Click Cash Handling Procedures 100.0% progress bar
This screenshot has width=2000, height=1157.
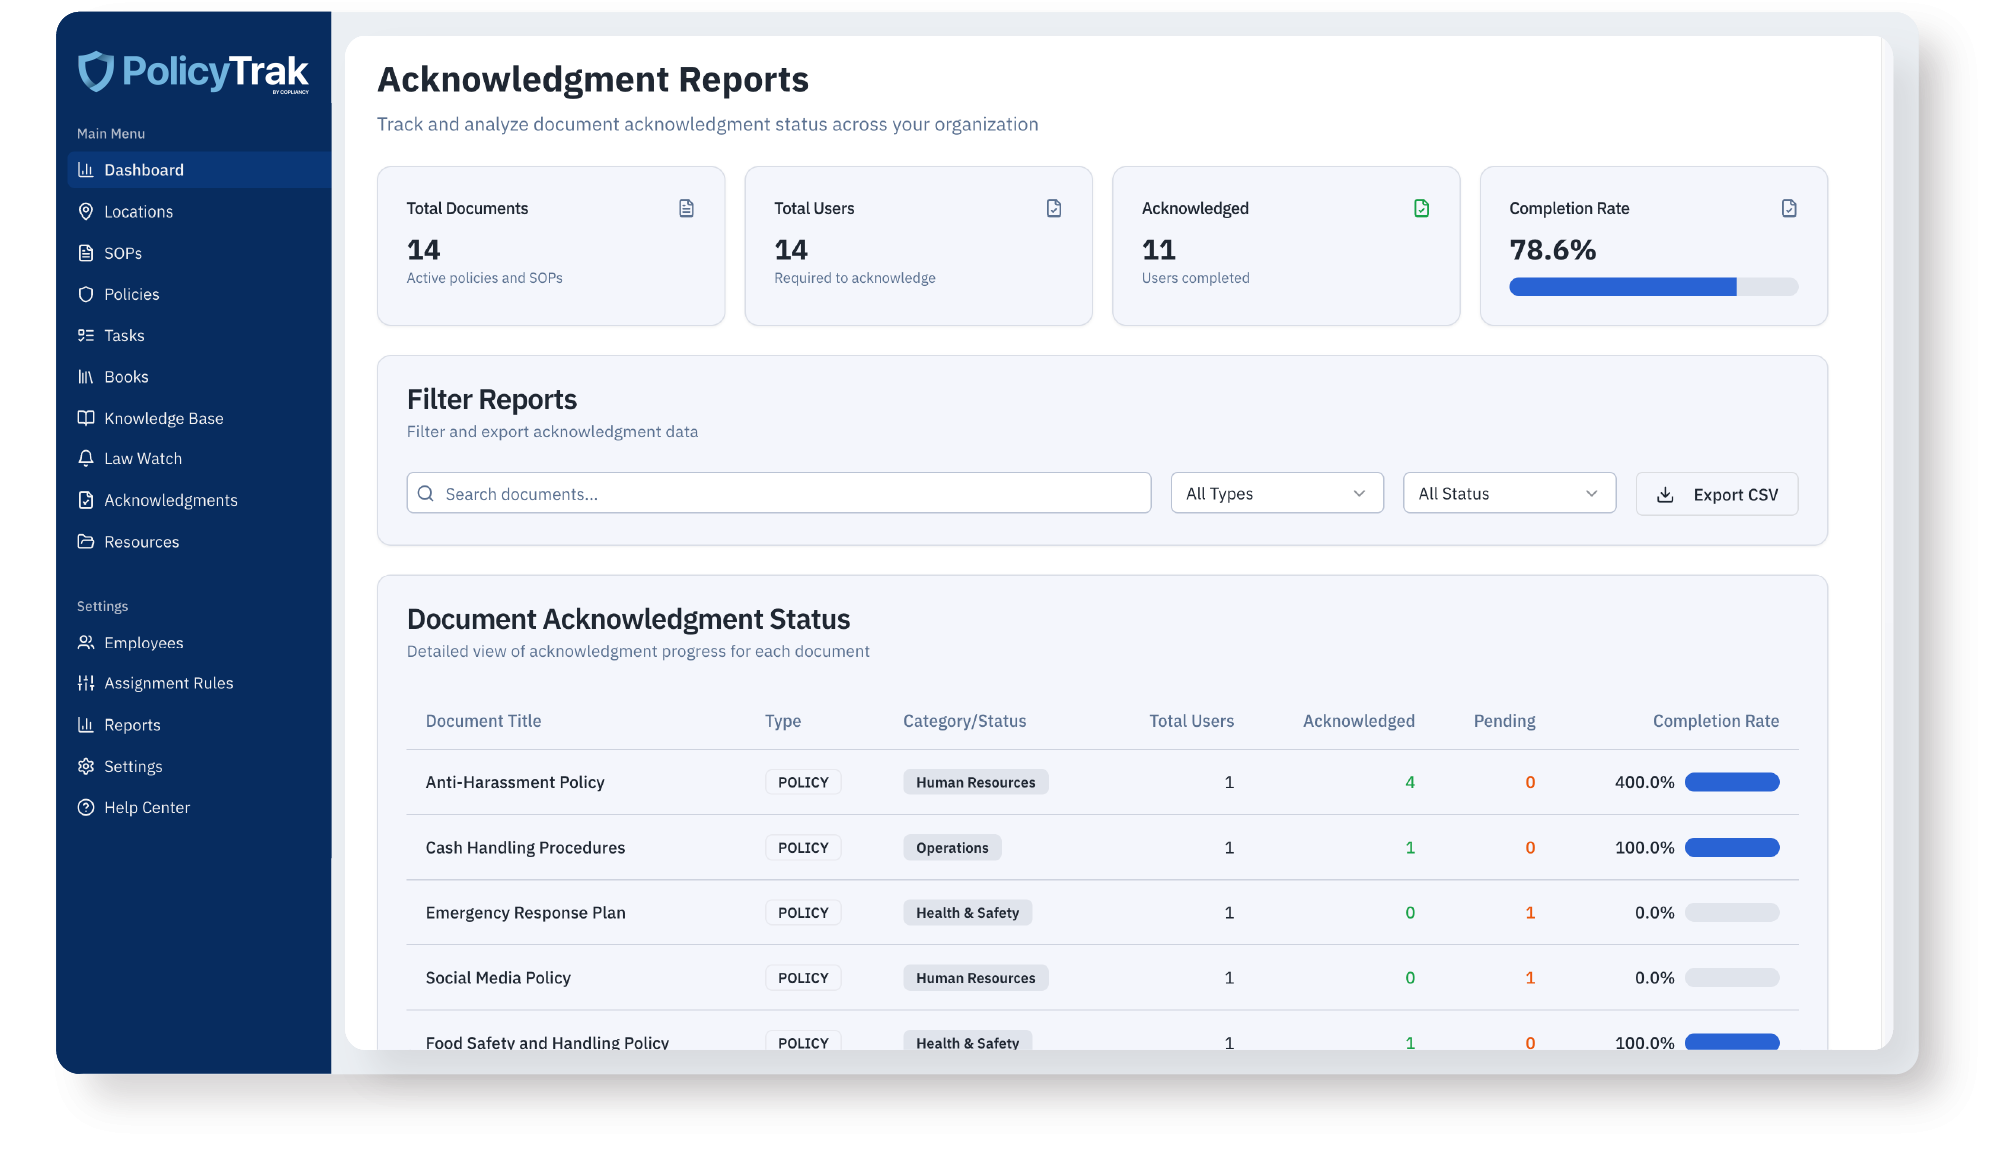[x=1732, y=847]
